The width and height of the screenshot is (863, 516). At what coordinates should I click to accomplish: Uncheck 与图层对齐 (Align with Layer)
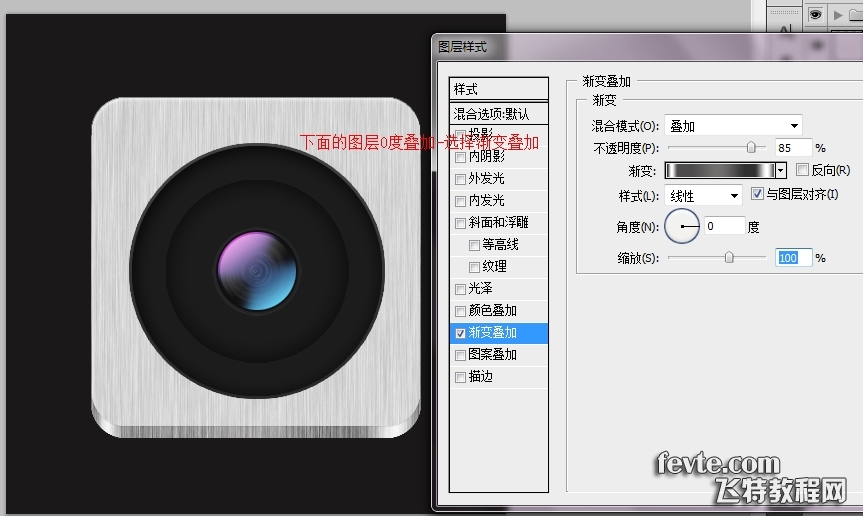(757, 194)
